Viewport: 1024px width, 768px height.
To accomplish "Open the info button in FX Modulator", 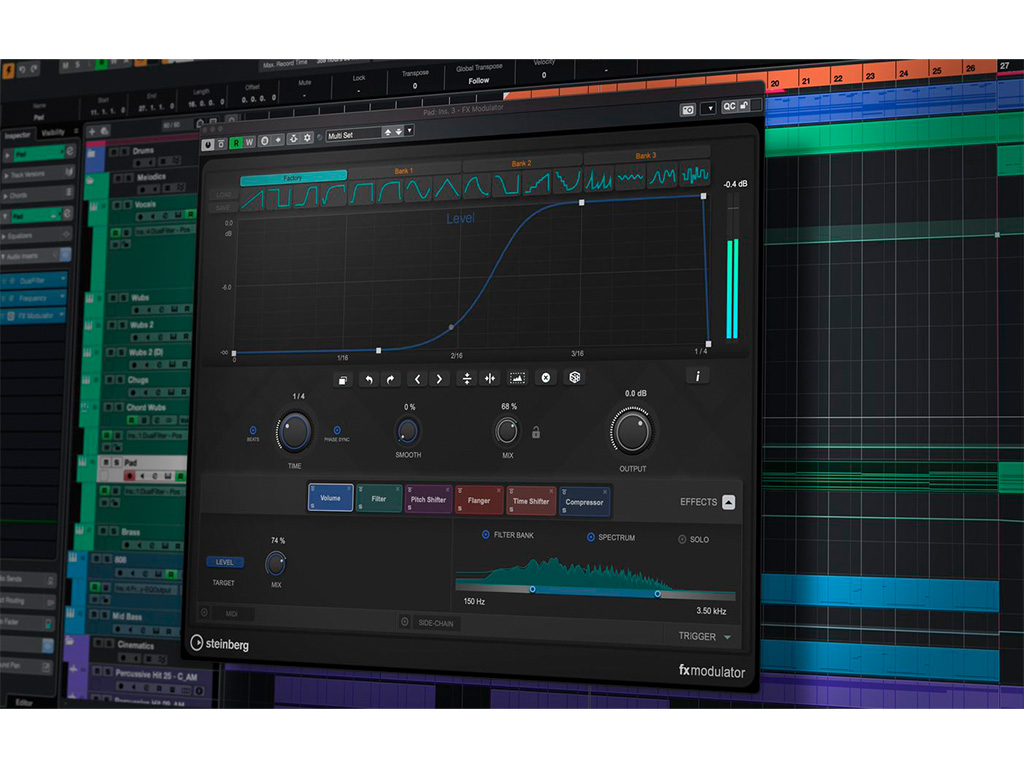I will 697,376.
